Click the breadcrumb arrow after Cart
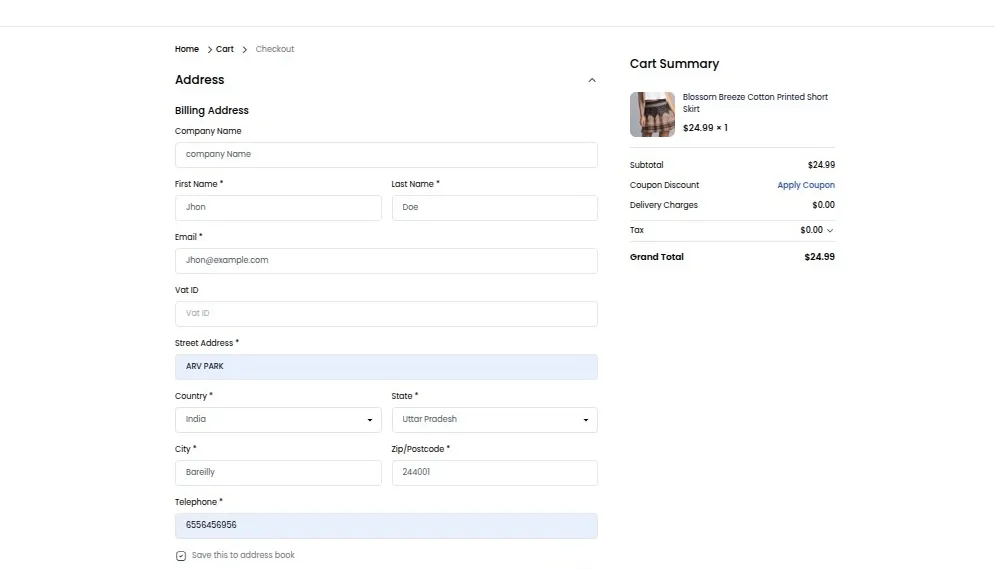The width and height of the screenshot is (995, 569). click(x=244, y=50)
